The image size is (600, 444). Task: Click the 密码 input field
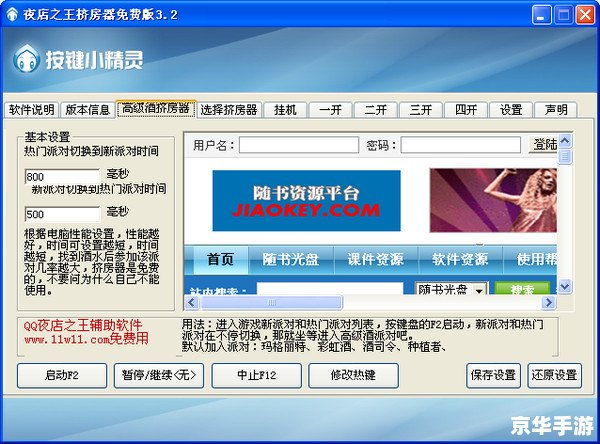pos(461,145)
